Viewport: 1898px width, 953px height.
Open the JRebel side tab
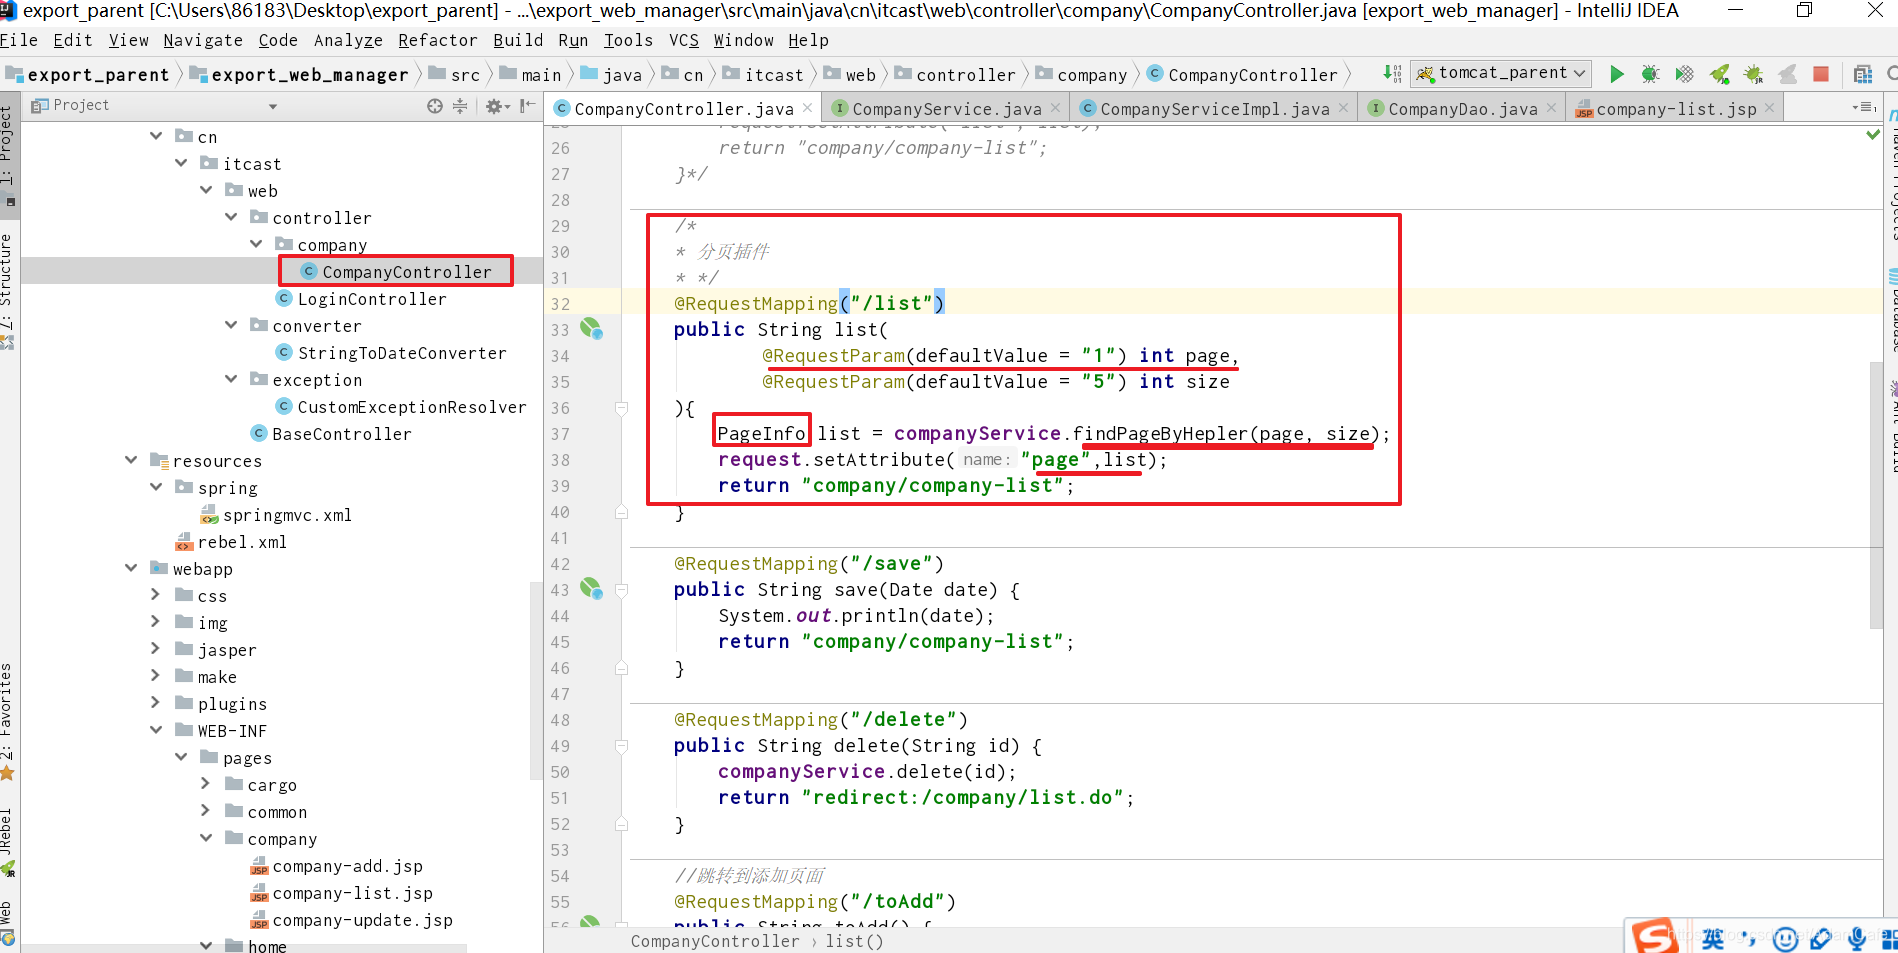pyautogui.click(x=8, y=842)
